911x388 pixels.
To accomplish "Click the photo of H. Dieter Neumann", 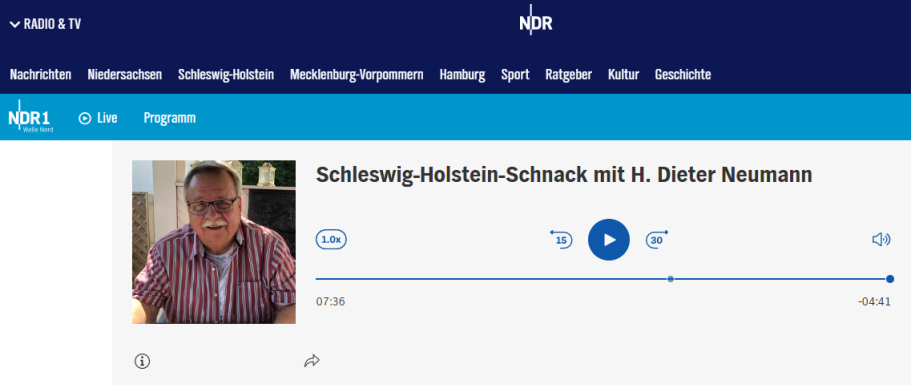I will (214, 242).
